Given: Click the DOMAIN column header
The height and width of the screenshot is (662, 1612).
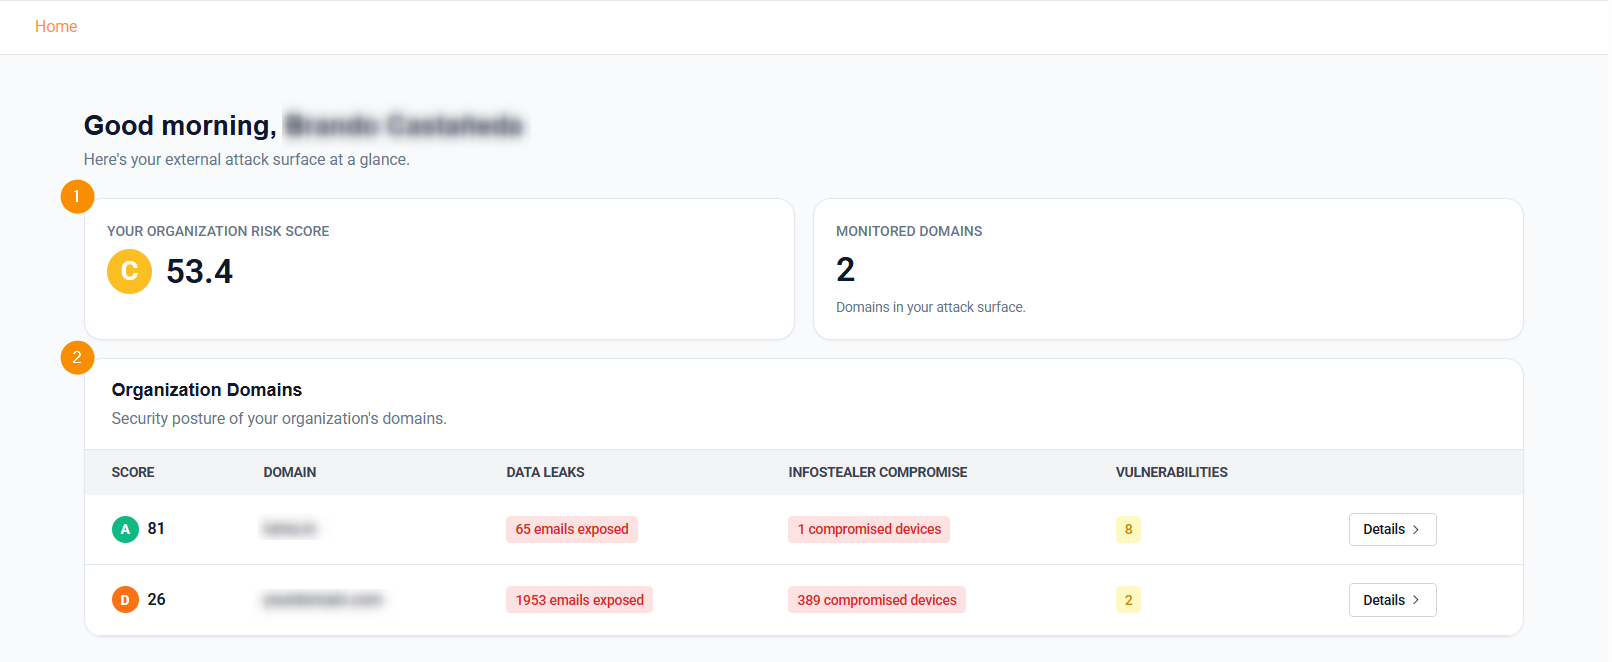Looking at the screenshot, I should pyautogui.click(x=290, y=472).
